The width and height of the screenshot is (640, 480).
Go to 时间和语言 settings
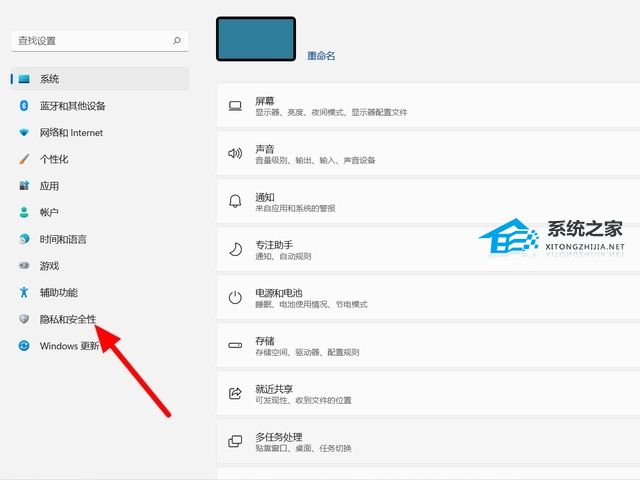tap(100, 239)
